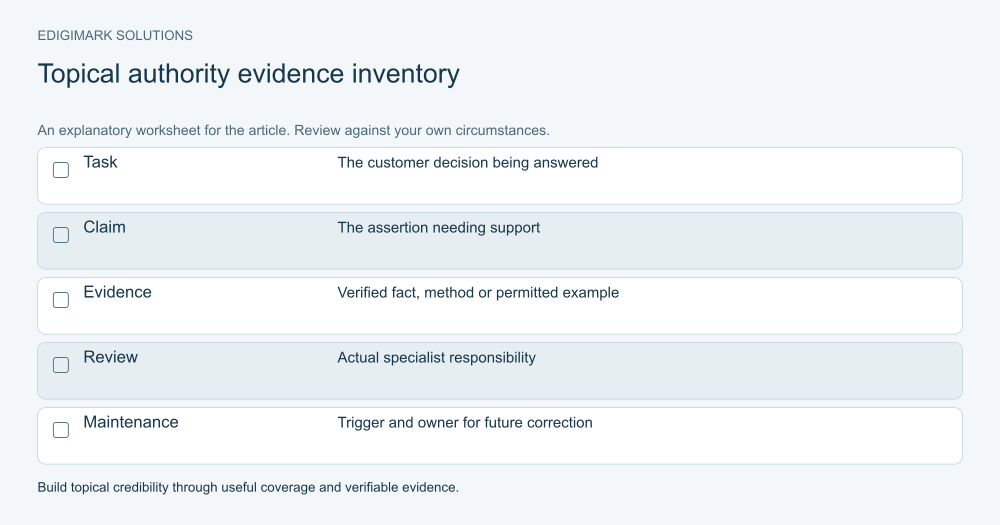Select 'Topical authority evidence inventory' heading
Viewport: 1000px width, 525px height.
(x=249, y=74)
